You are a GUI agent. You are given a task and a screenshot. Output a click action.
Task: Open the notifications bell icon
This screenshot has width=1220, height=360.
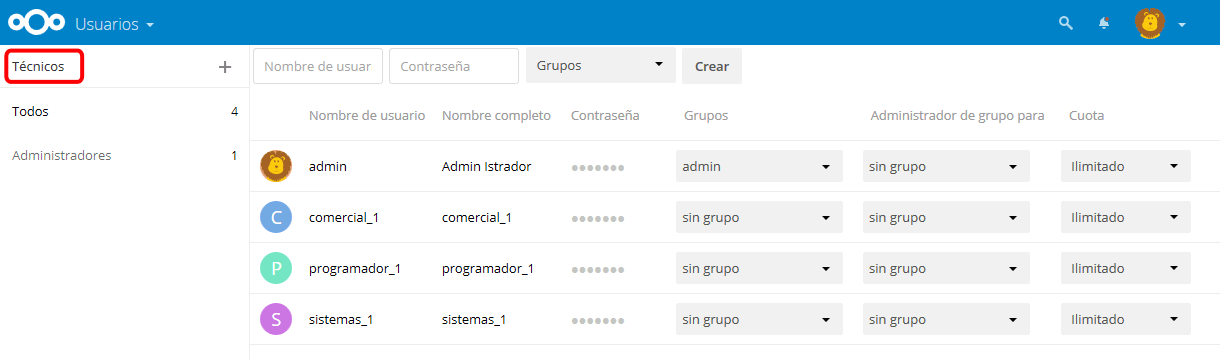1104,23
